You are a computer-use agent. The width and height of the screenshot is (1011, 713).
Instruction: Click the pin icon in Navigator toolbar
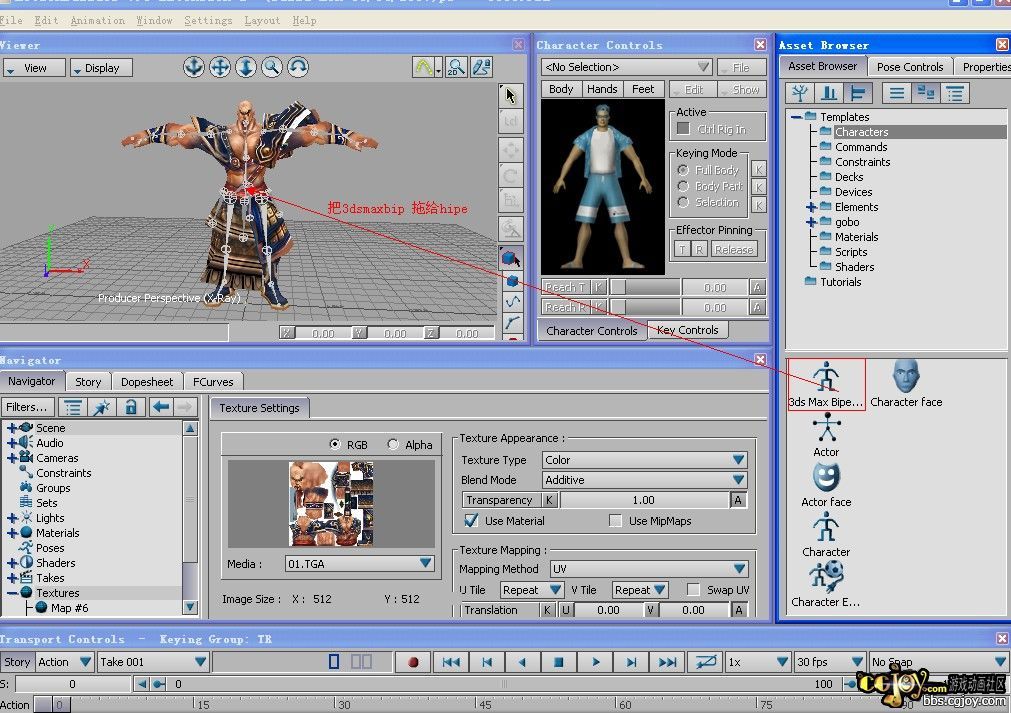pos(102,407)
